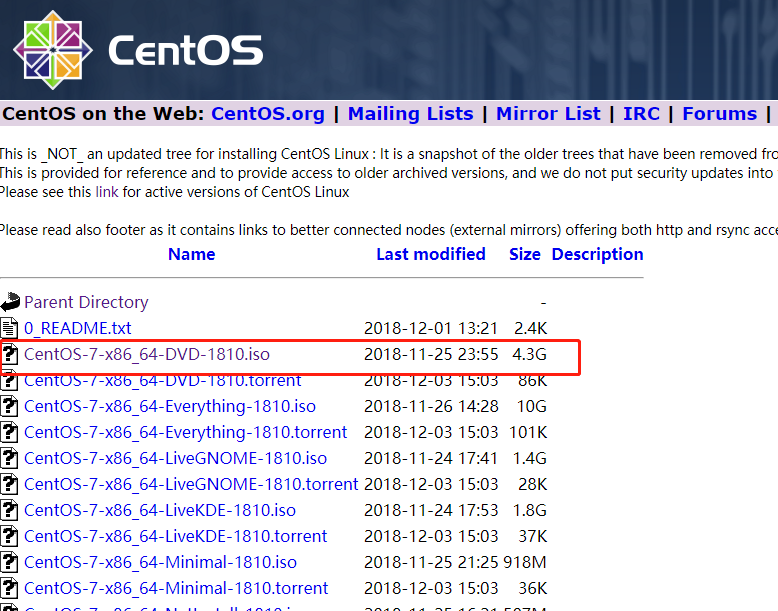
Task: Go to Parent Directory
Action: (86, 302)
